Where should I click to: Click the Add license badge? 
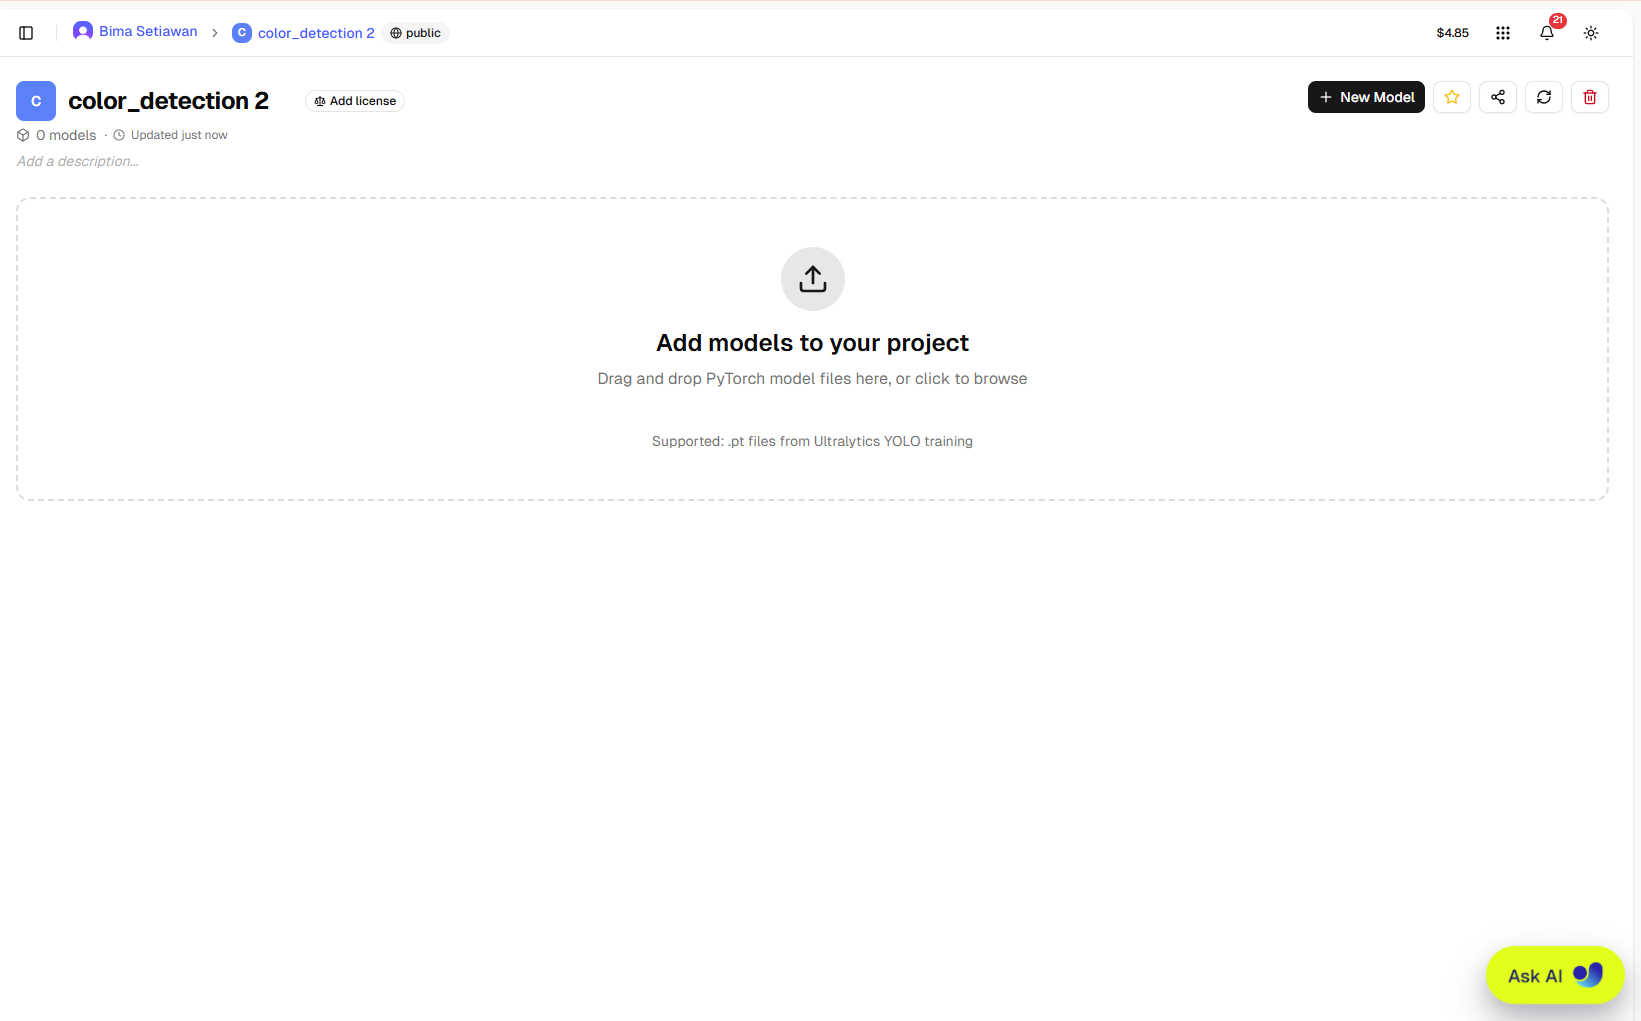pos(355,101)
